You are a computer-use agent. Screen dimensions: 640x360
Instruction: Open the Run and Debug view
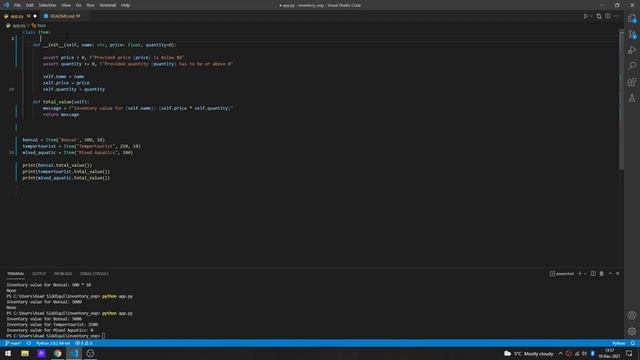[x=632, y=50]
